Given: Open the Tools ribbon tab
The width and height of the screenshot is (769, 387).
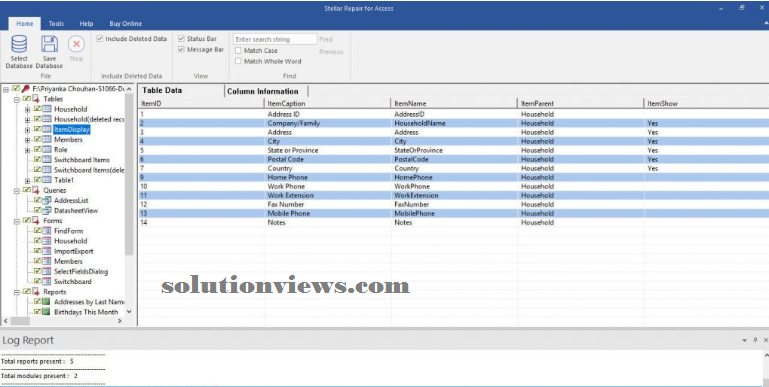Looking at the screenshot, I should pos(56,24).
